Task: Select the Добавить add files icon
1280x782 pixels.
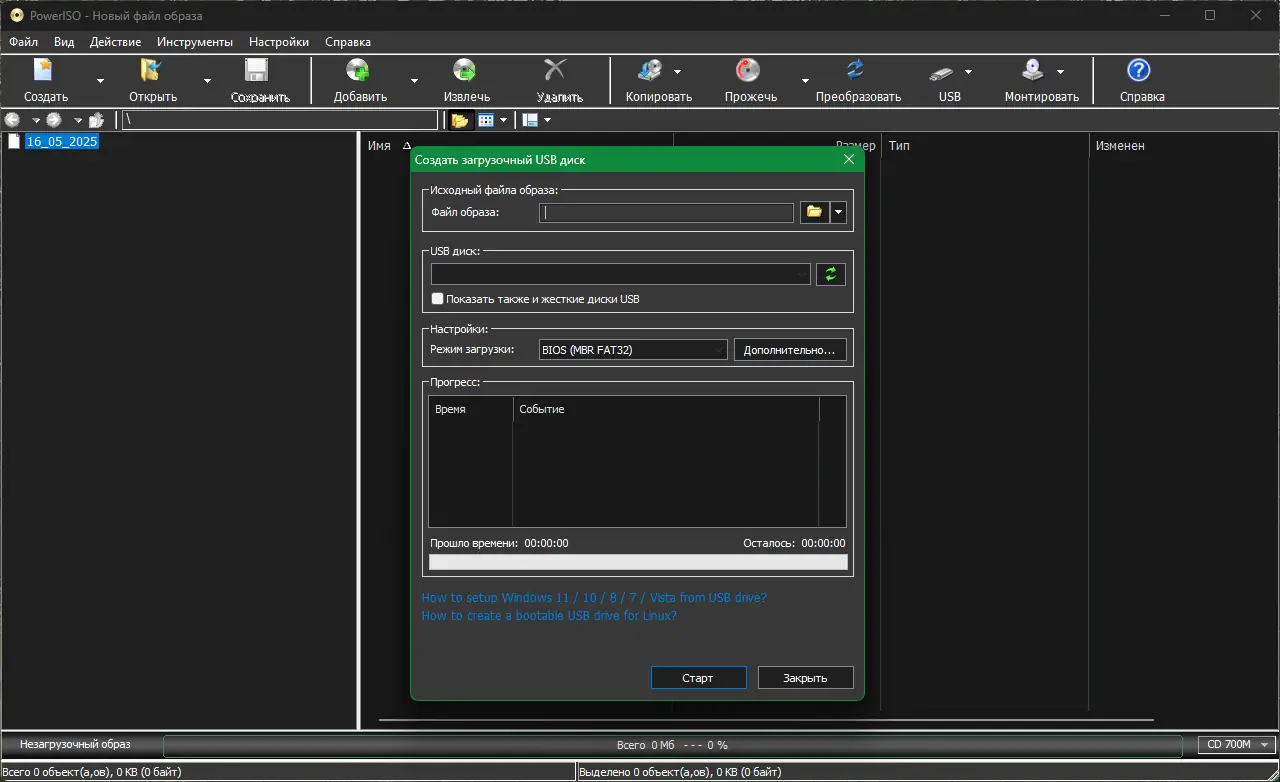Action: 358,71
